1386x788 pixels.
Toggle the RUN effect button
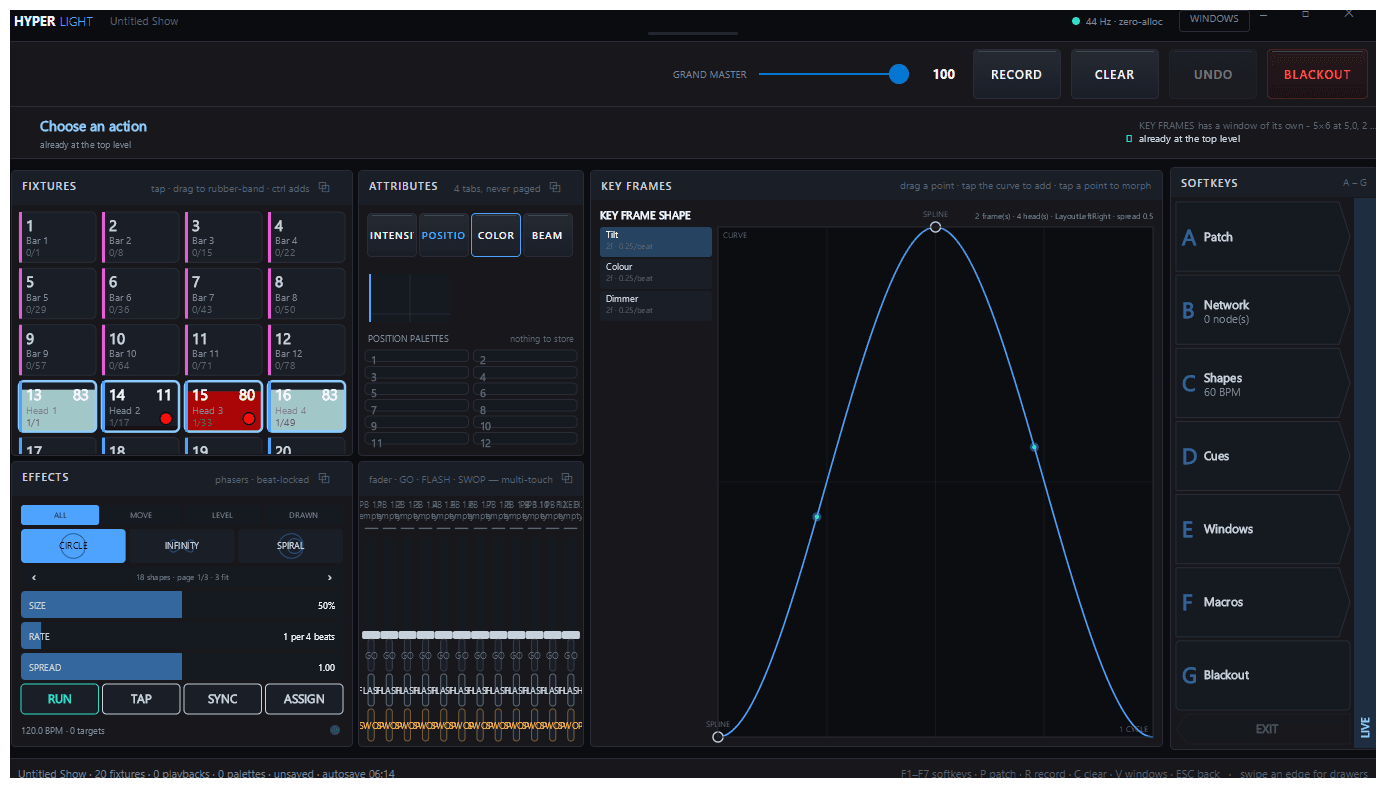pyautogui.click(x=60, y=699)
